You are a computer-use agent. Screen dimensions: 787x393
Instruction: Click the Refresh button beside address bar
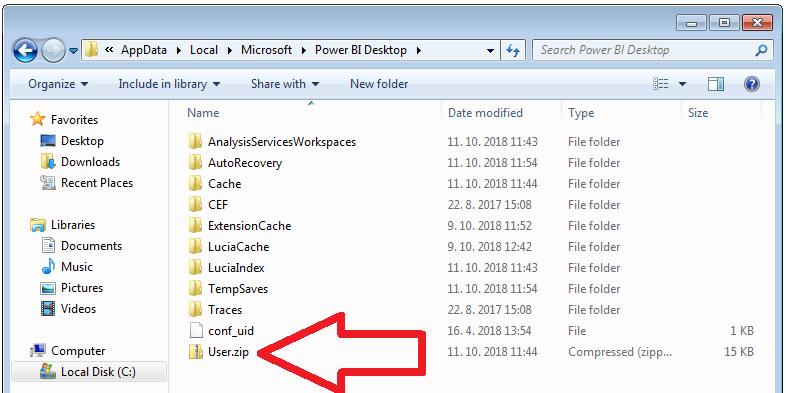point(512,50)
